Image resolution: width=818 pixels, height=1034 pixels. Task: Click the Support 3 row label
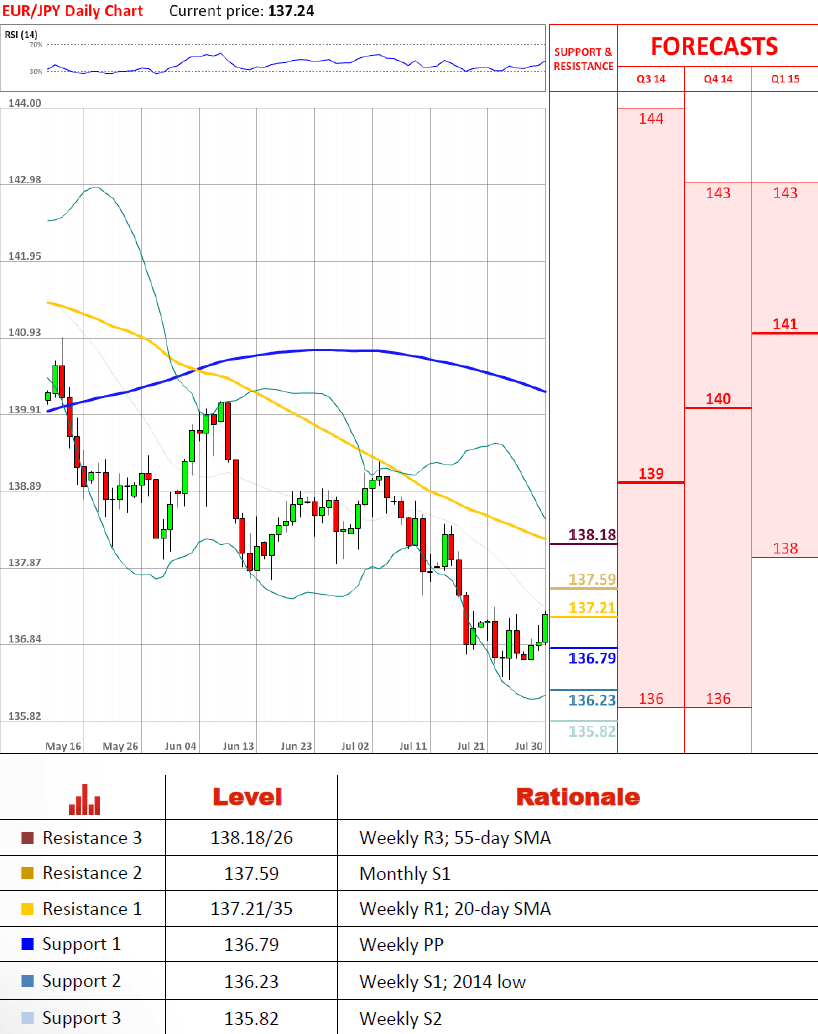[x=82, y=1019]
